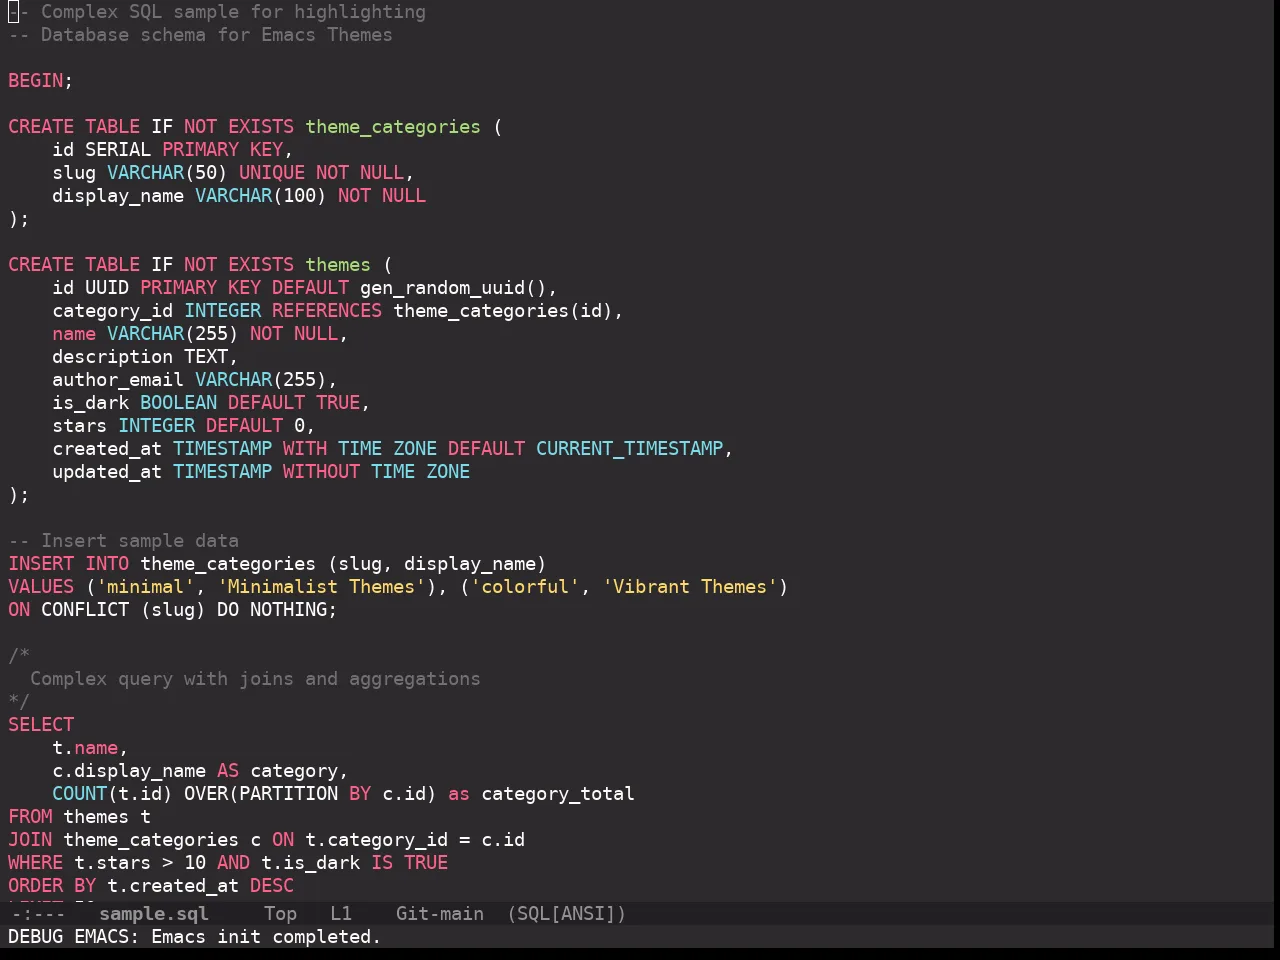Click t.name in the select list
This screenshot has width=1280, height=960.
coord(85,748)
